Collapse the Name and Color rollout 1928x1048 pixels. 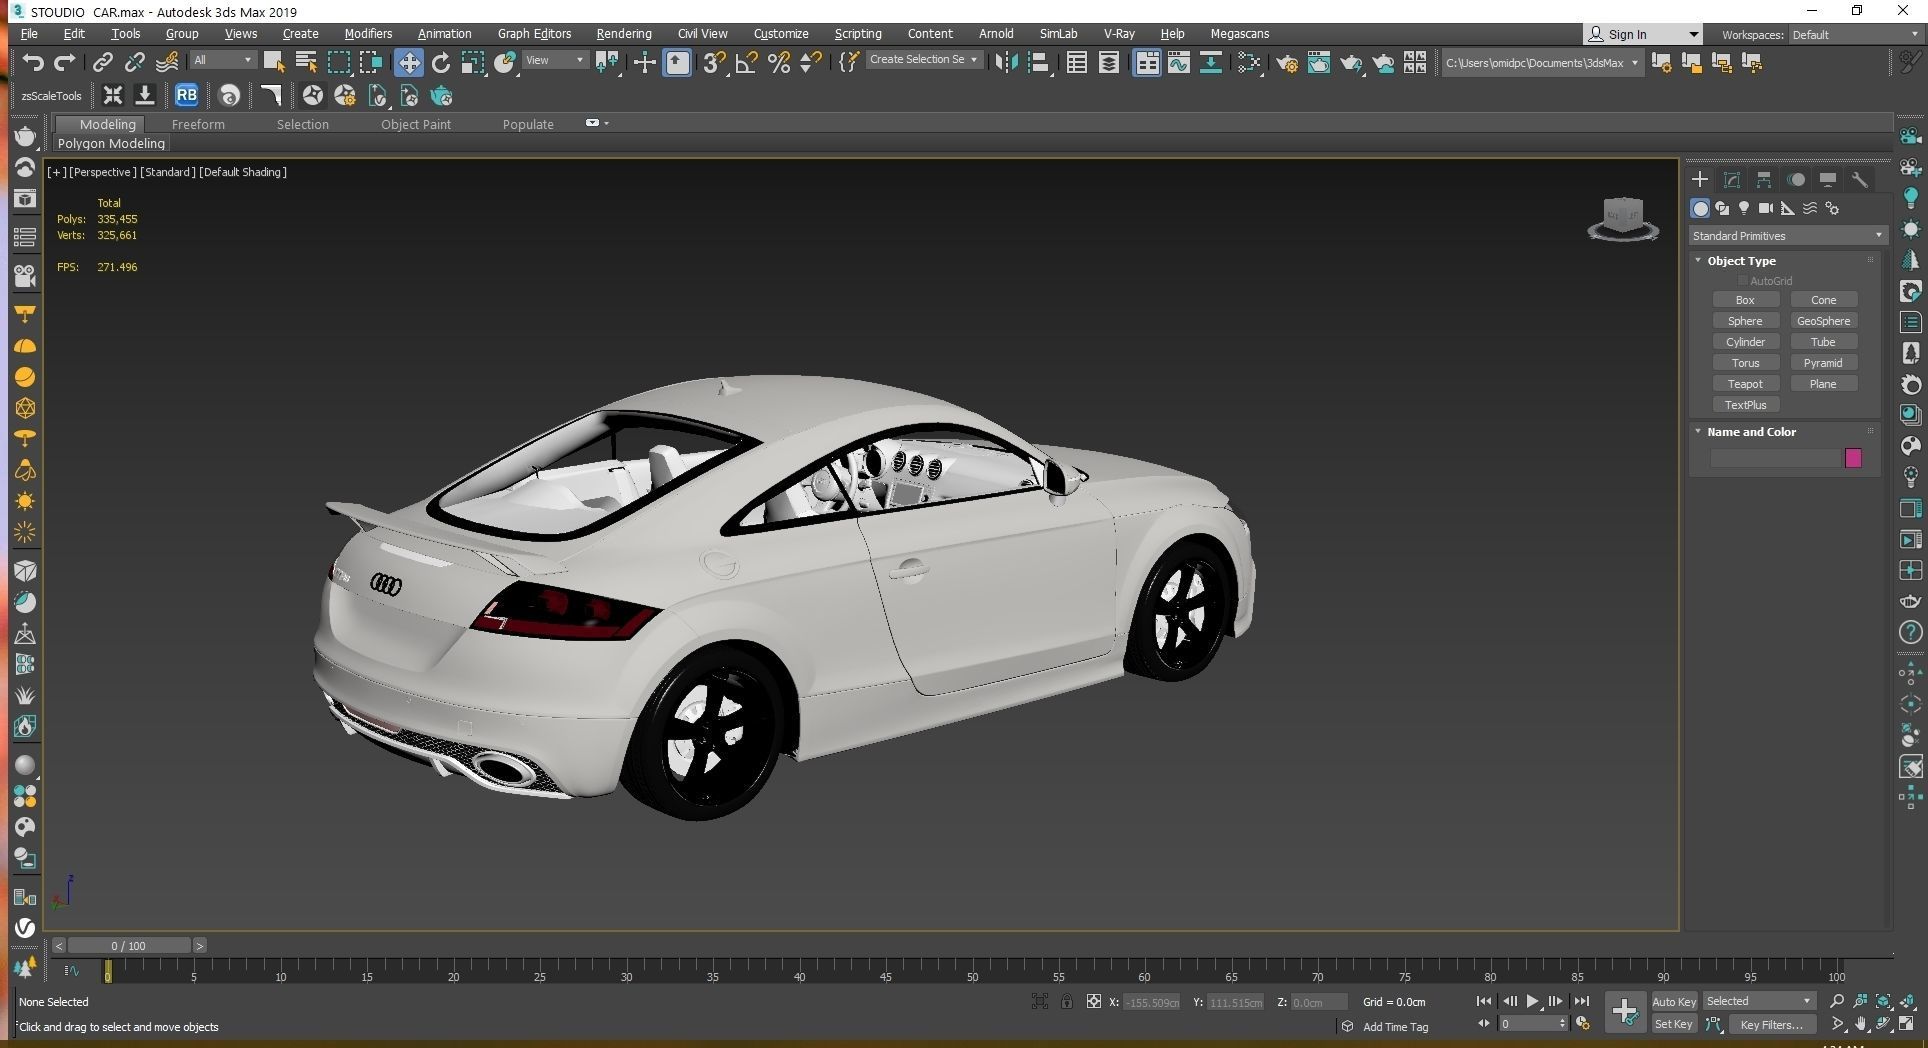pyautogui.click(x=1750, y=432)
